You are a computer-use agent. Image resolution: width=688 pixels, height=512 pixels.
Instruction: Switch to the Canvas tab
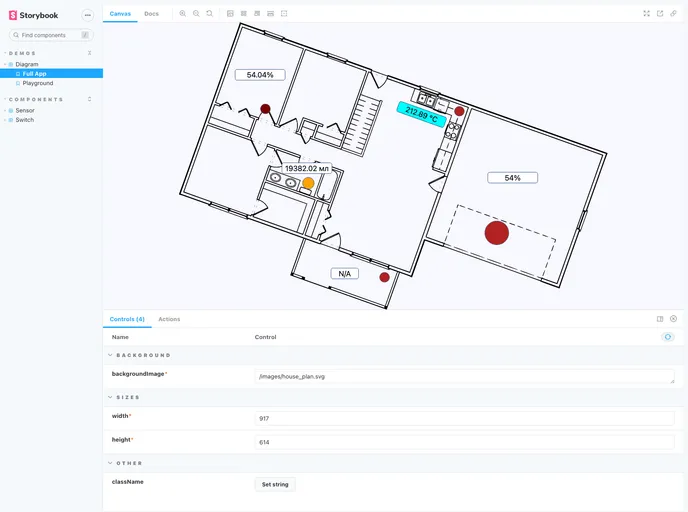(120, 14)
